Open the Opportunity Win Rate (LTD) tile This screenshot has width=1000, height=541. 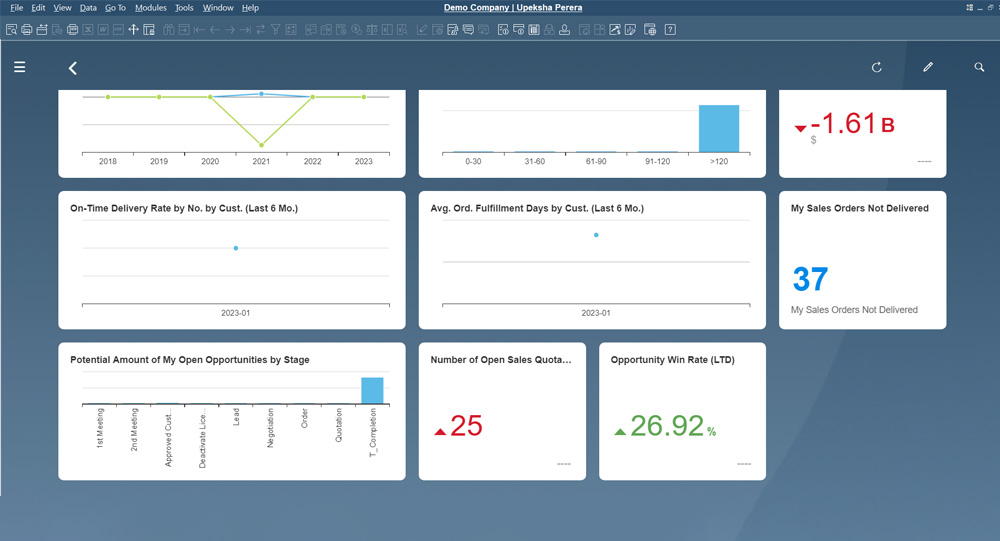682,411
